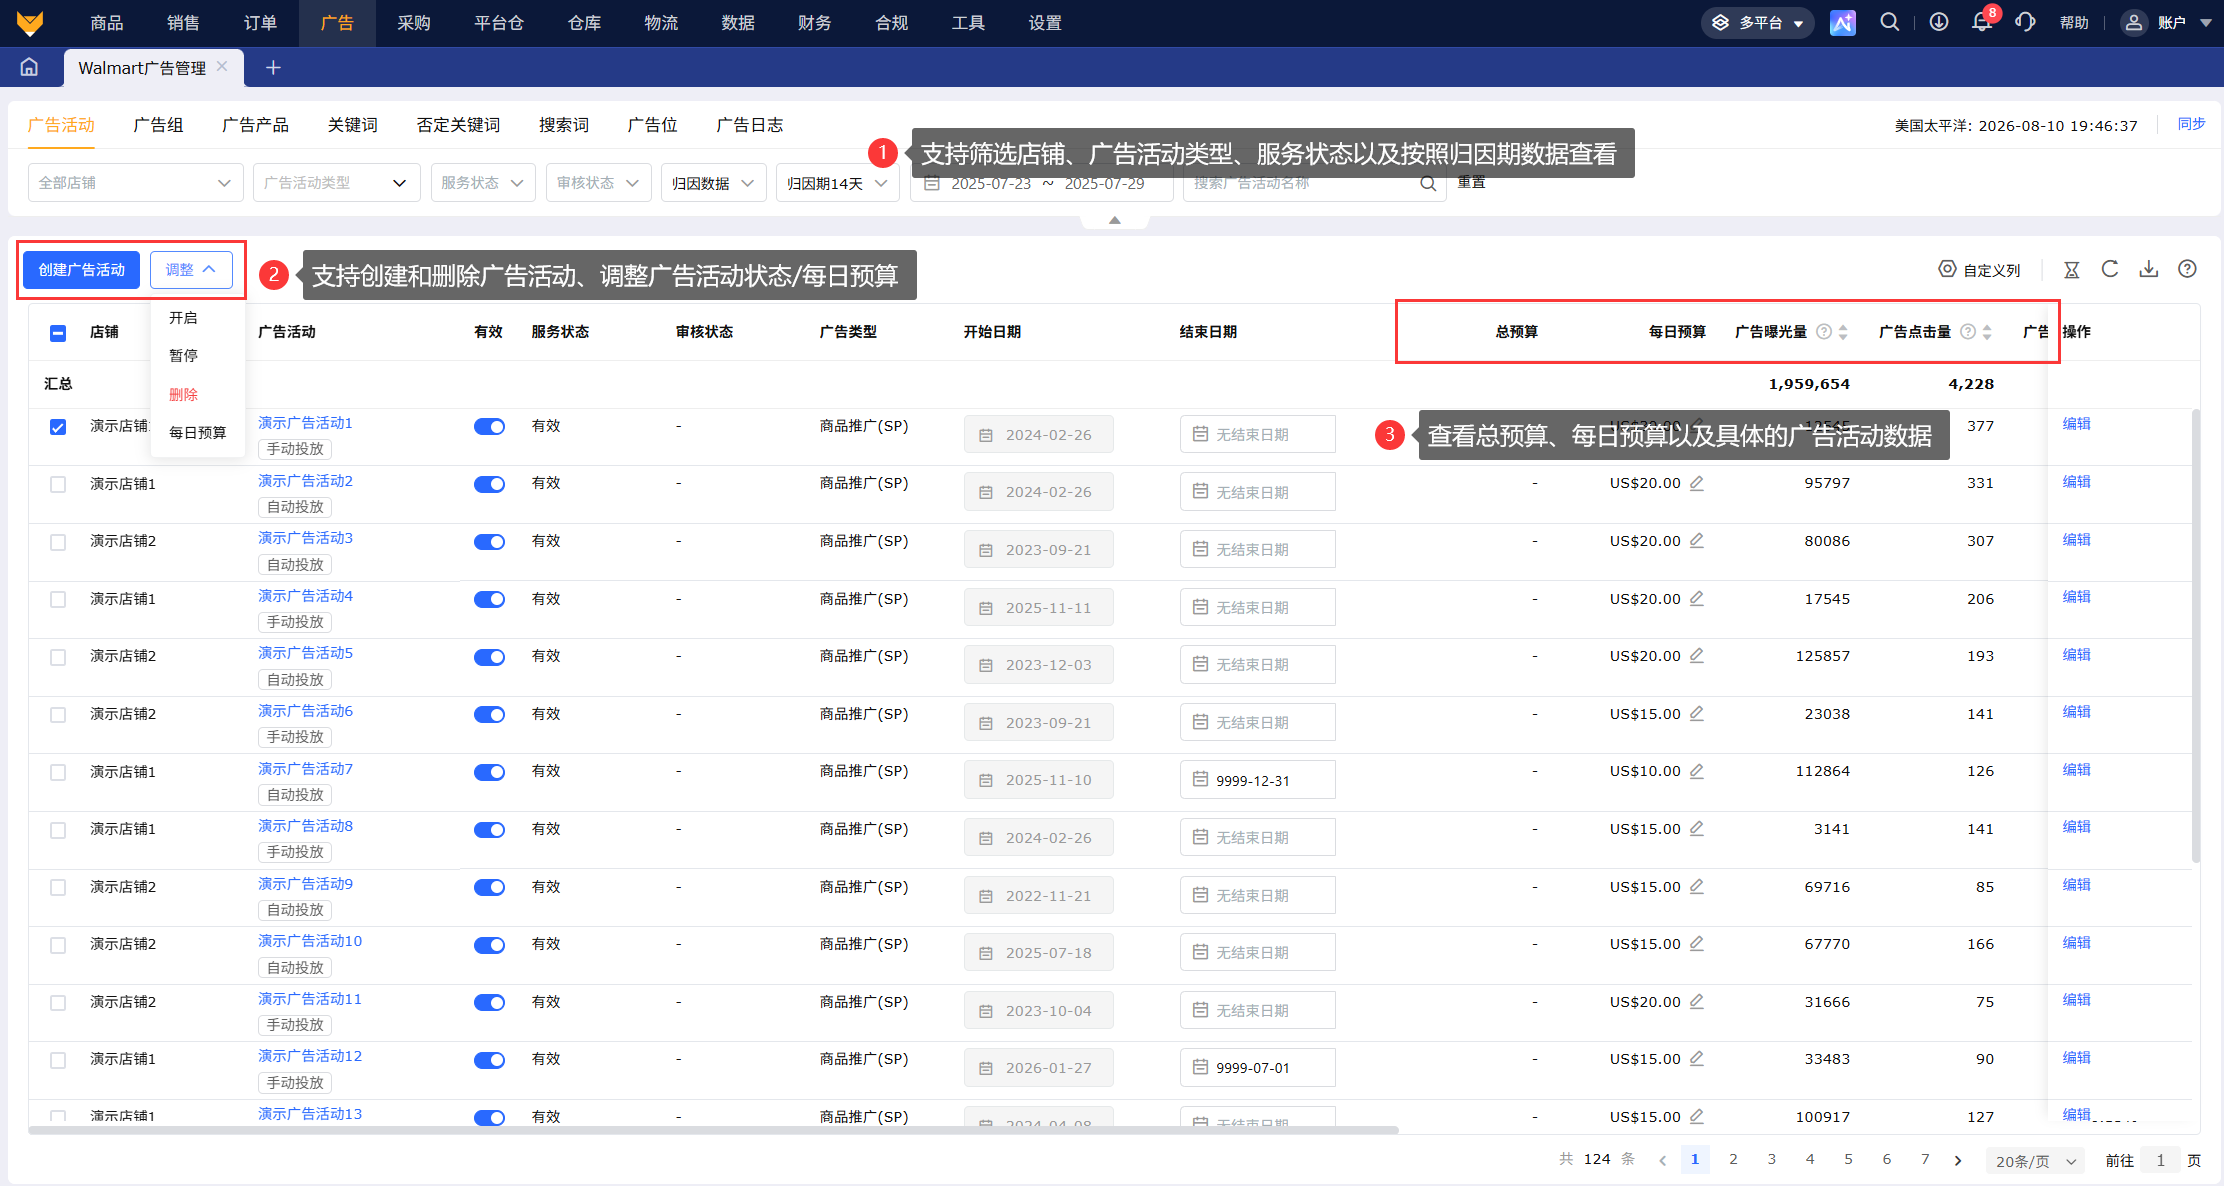
Task: Toggle 演示广告活动3 active switch
Action: point(489,542)
